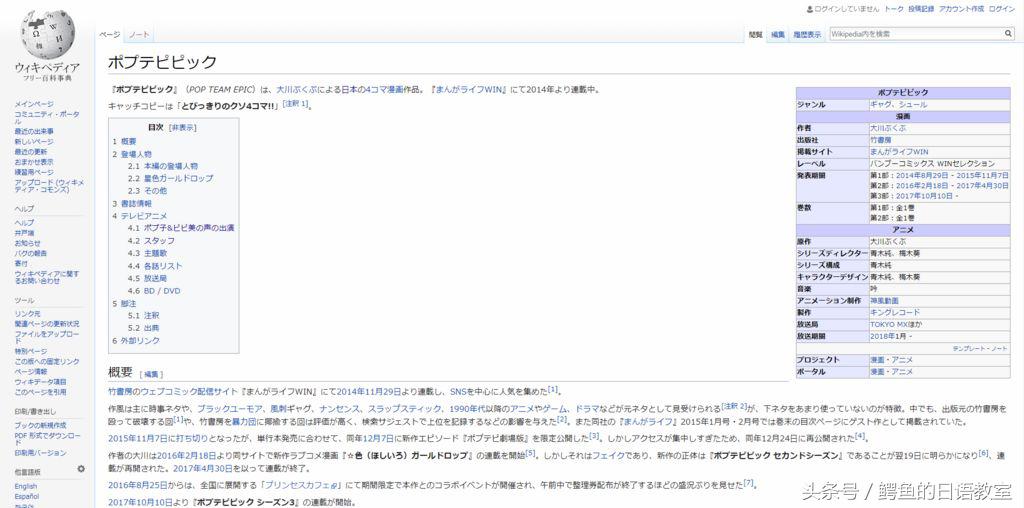Open シュール genre link in infobox
The image size is (1024, 508).
tap(913, 104)
